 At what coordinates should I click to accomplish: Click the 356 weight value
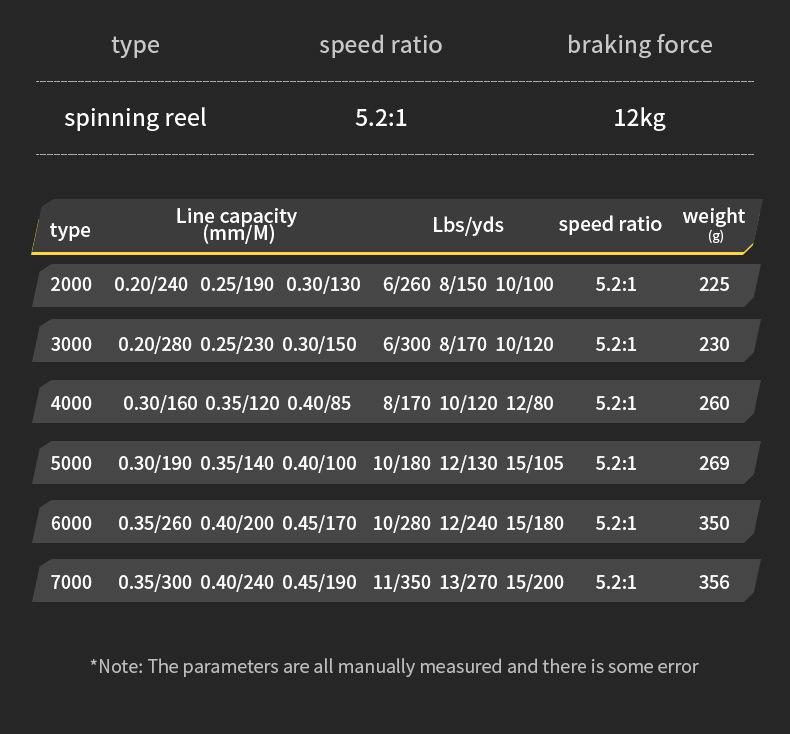click(x=714, y=583)
